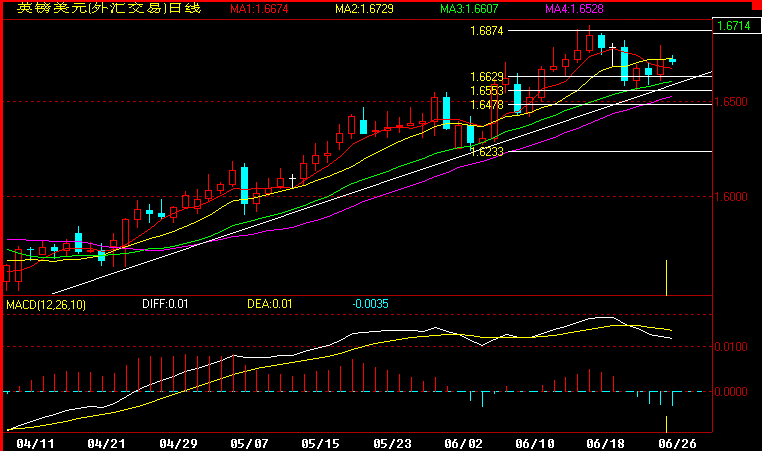The image size is (762, 451).
Task: Select the MA2:1.6729 indicator label
Action: (364, 9)
